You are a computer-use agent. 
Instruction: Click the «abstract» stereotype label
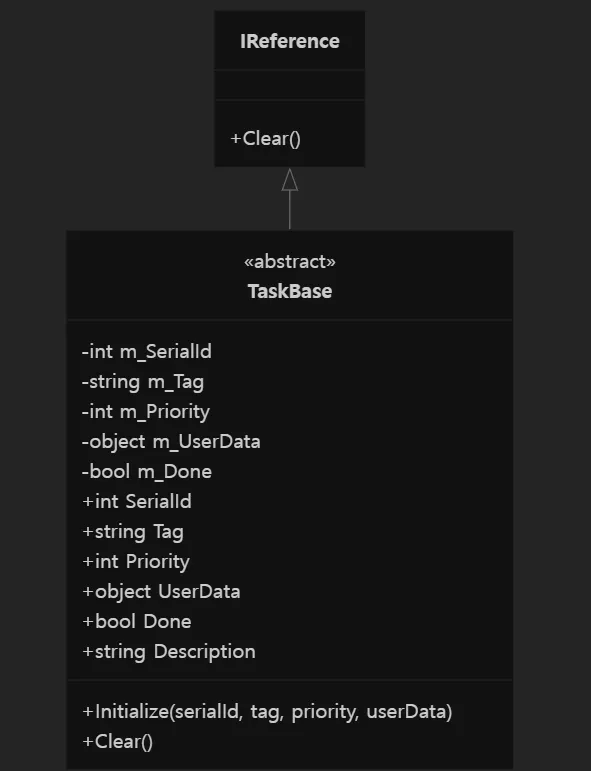click(x=290, y=262)
